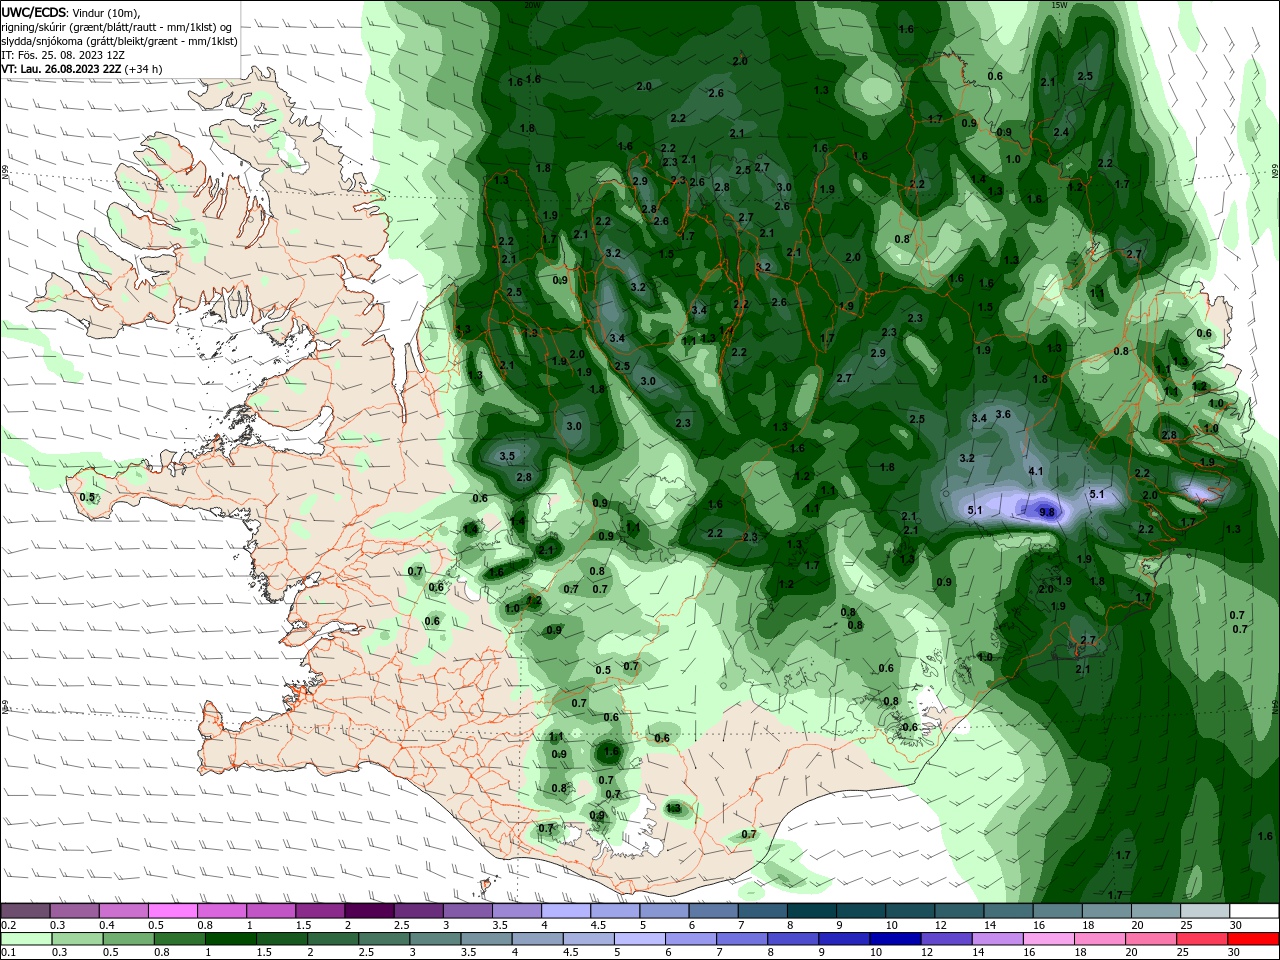The width and height of the screenshot is (1280, 960).
Task: Click the 15W longitude label at top
Action: click(1059, 5)
